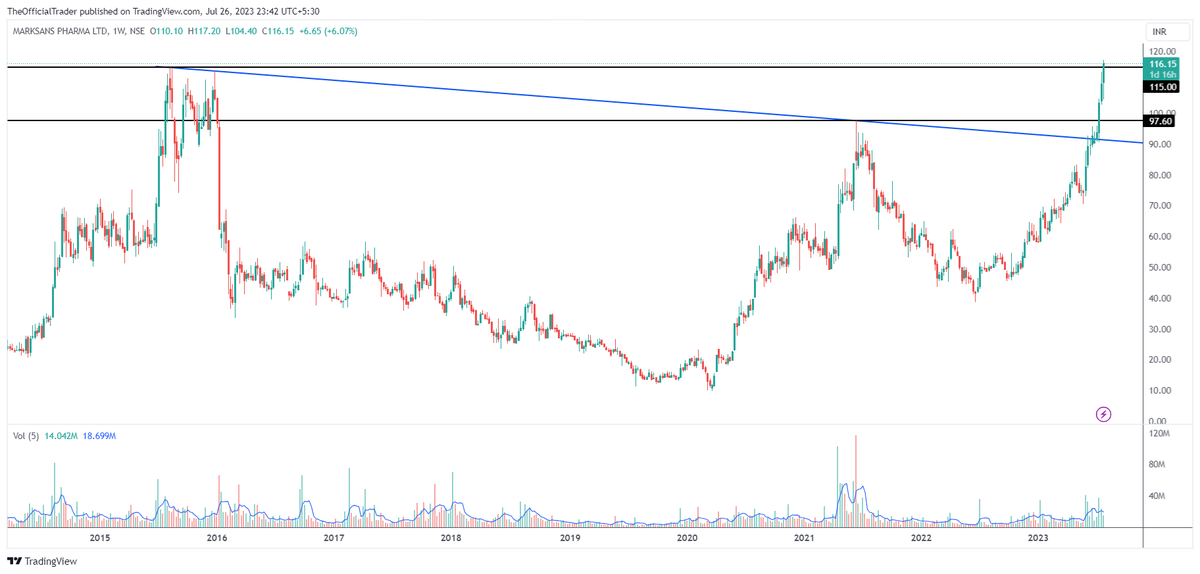Click the 2019 label on time axis
Image resolution: width=1200 pixels, height=574 pixels.
(569, 538)
